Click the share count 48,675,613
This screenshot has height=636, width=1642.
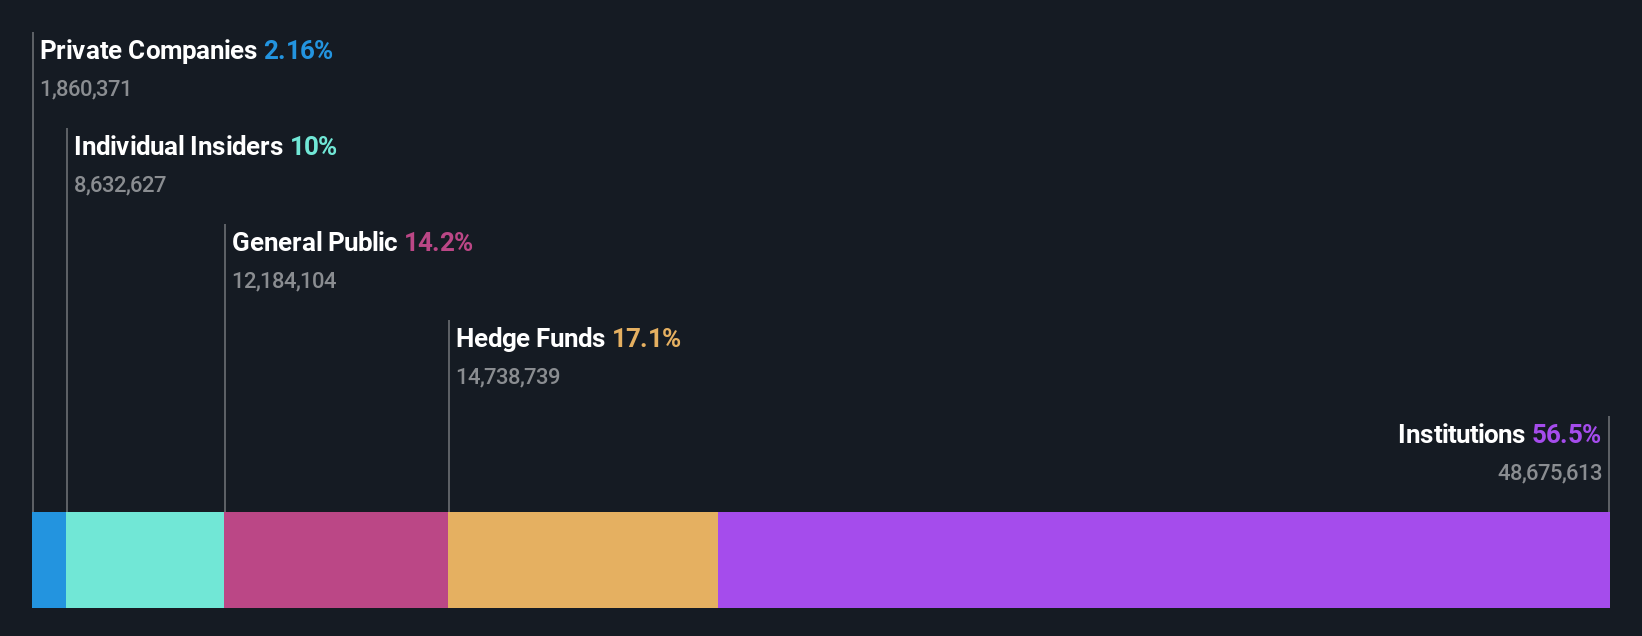click(1549, 473)
